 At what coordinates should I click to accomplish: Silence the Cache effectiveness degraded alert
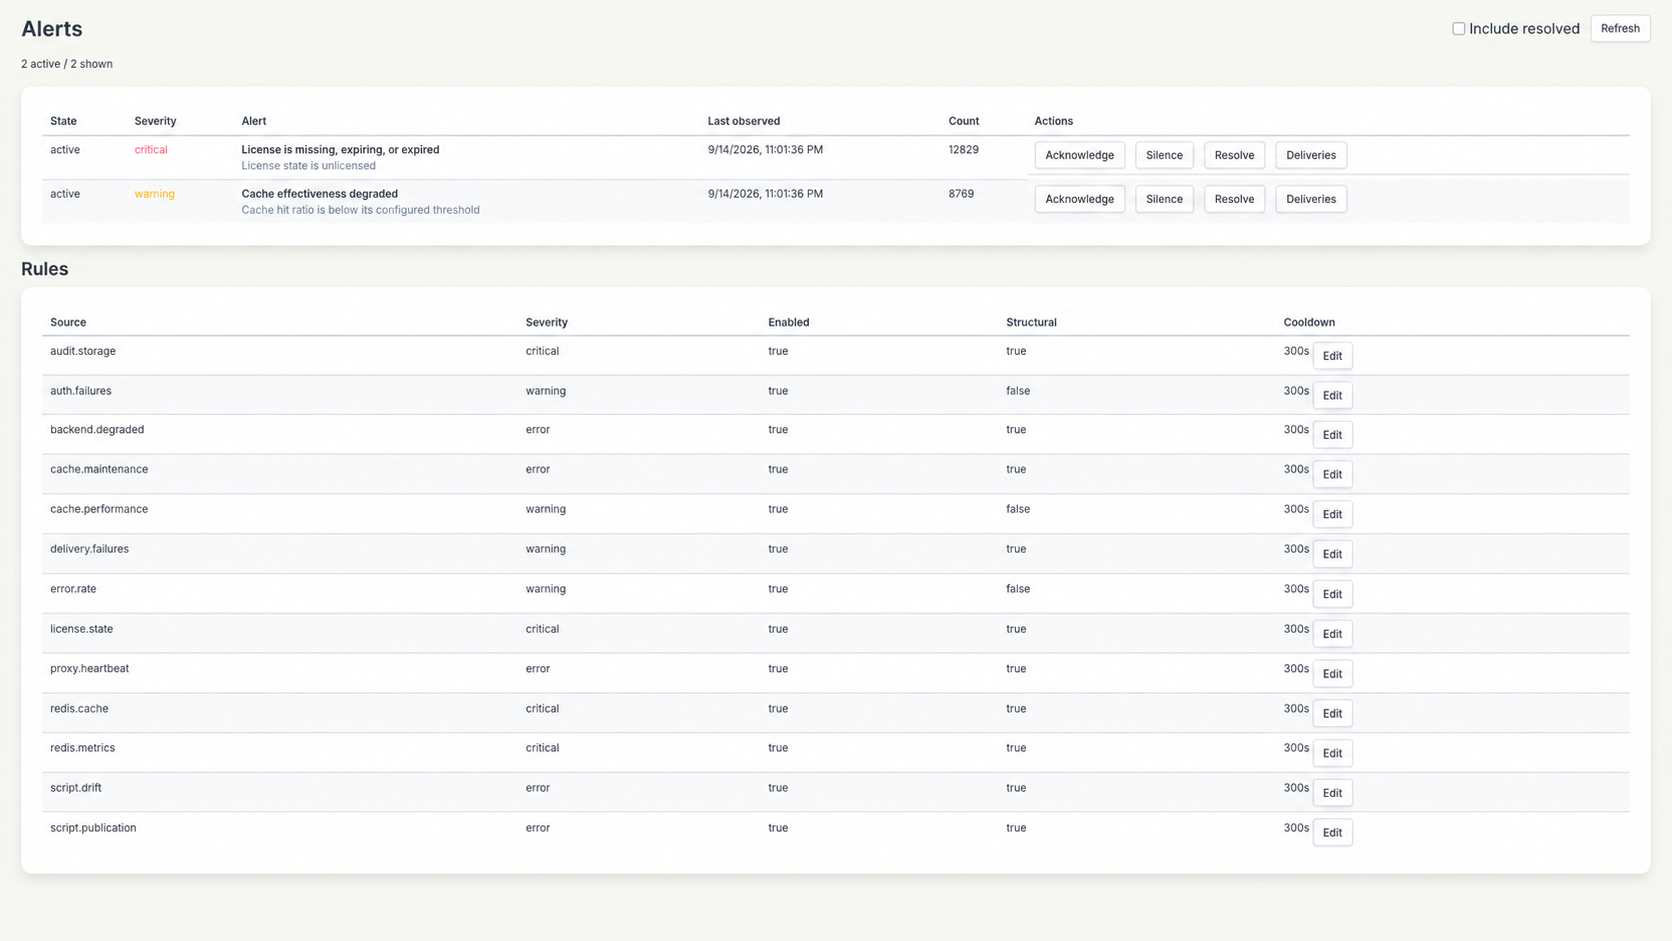coord(1164,199)
